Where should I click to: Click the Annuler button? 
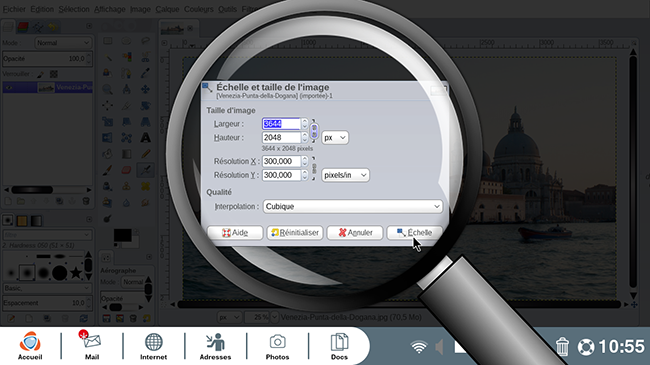355,233
